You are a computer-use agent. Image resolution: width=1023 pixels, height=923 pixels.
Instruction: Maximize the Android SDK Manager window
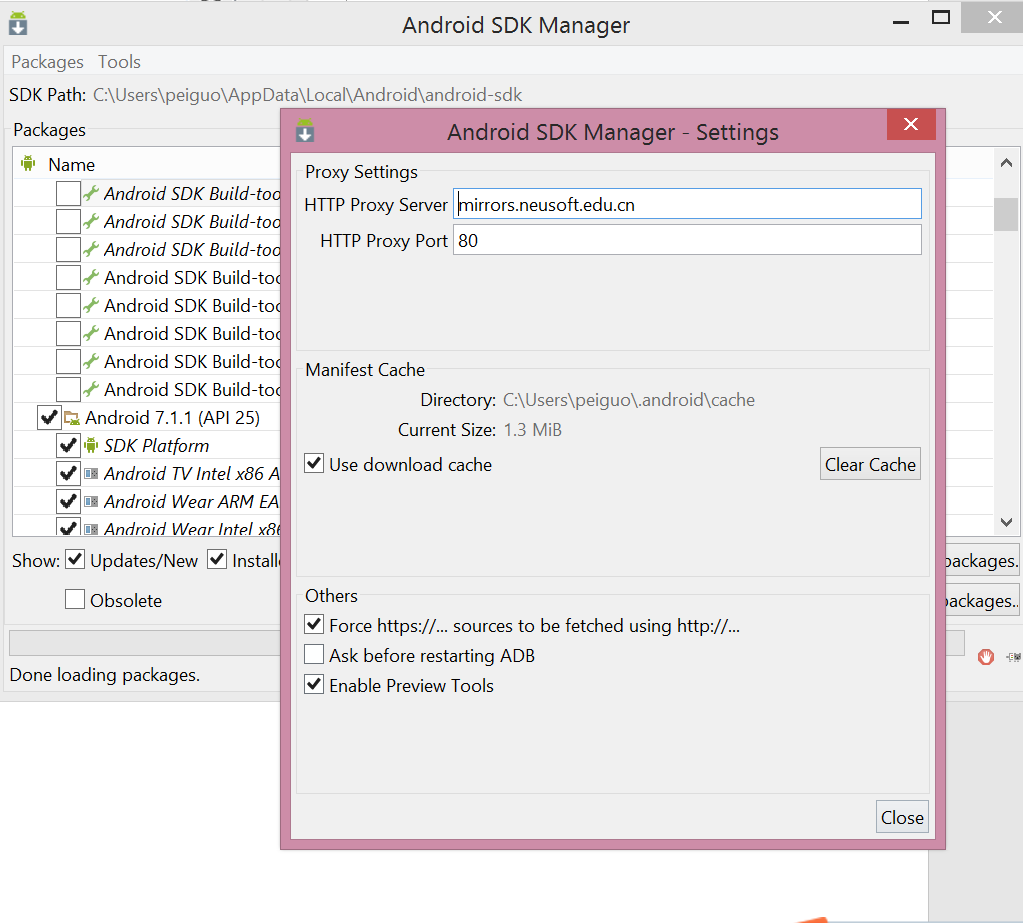click(x=941, y=18)
